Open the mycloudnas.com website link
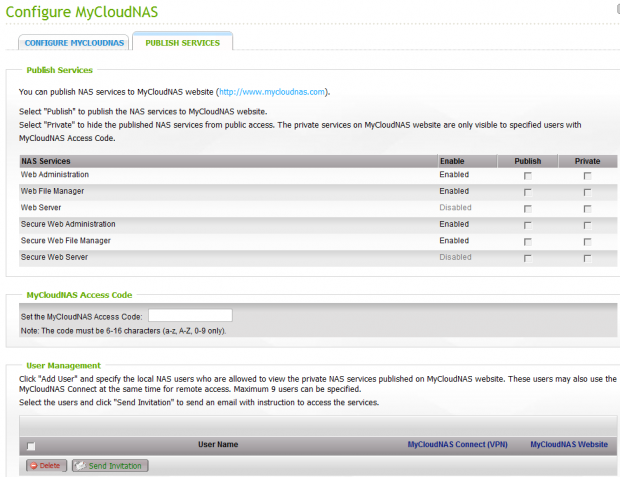The width and height of the screenshot is (620, 477). click(272, 92)
